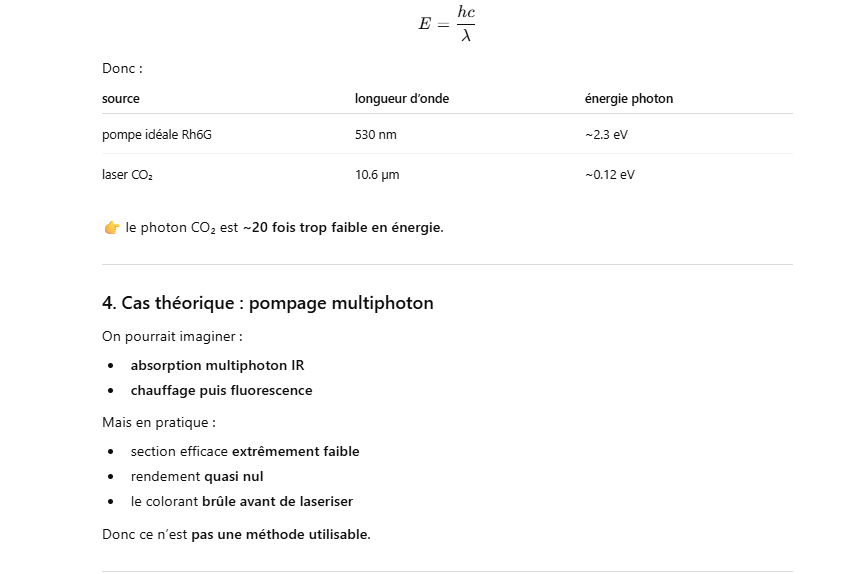
Task: Click the "~2.3 eV" energy cell
Action: click(x=606, y=135)
